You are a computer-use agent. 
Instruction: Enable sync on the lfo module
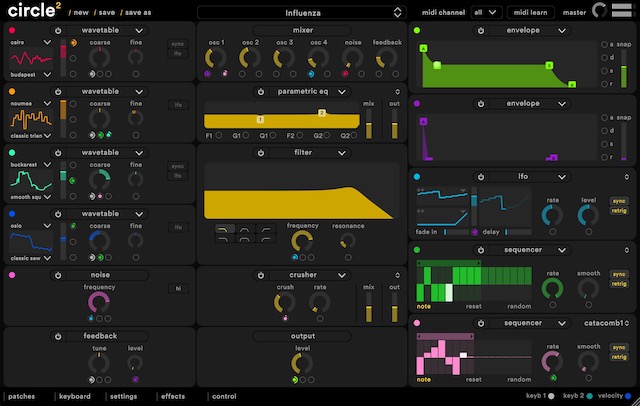point(619,200)
